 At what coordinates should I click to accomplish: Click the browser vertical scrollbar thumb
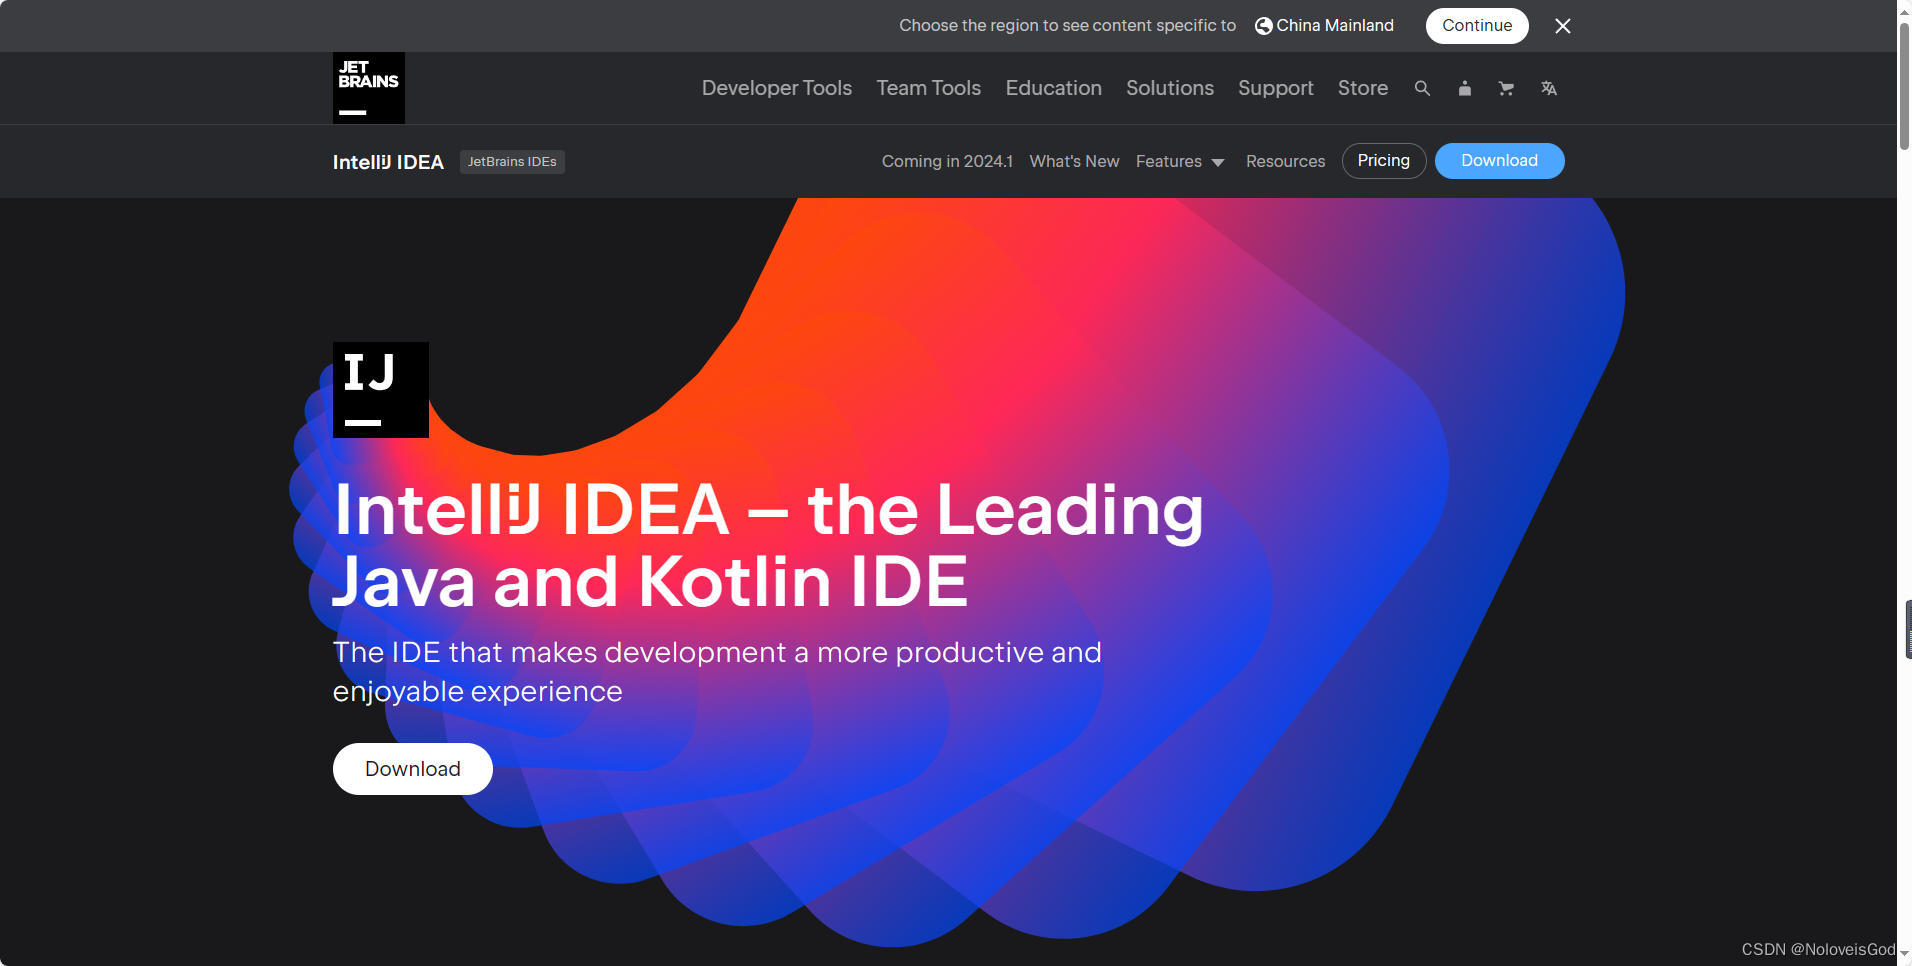1904,85
